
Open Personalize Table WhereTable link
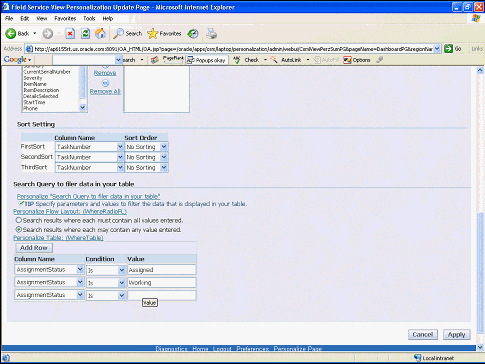click(58, 238)
